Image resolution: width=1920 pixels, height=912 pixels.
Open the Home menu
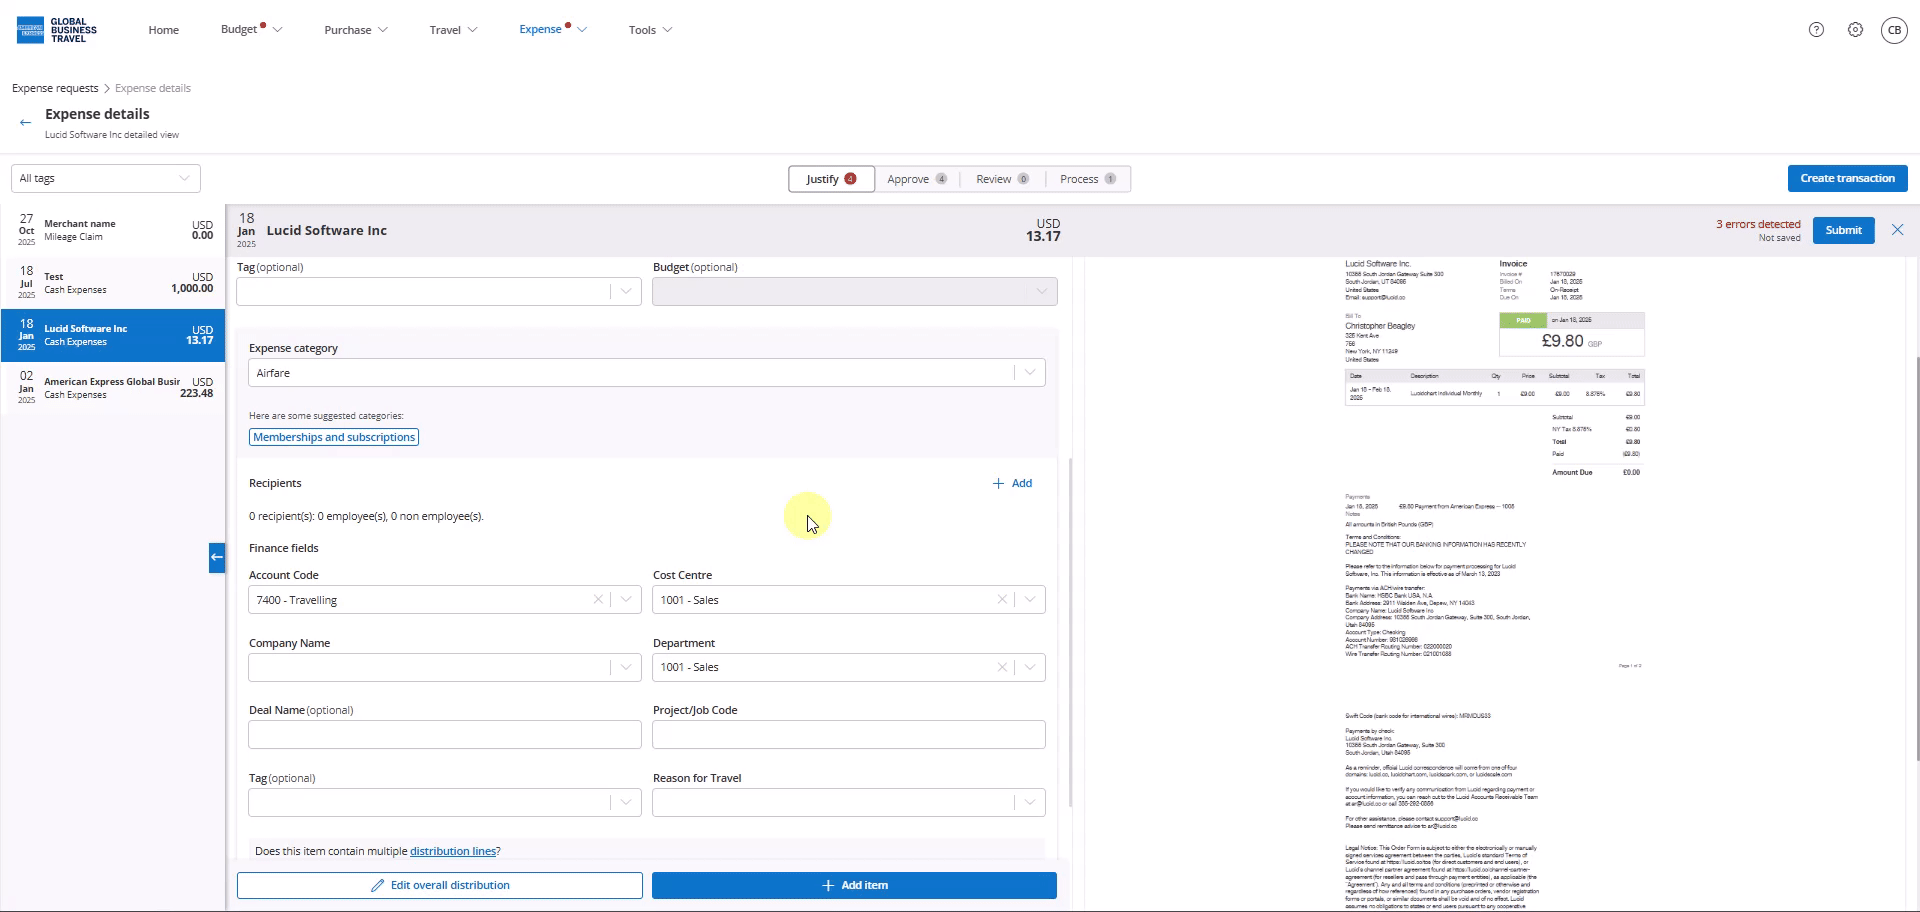click(x=164, y=30)
